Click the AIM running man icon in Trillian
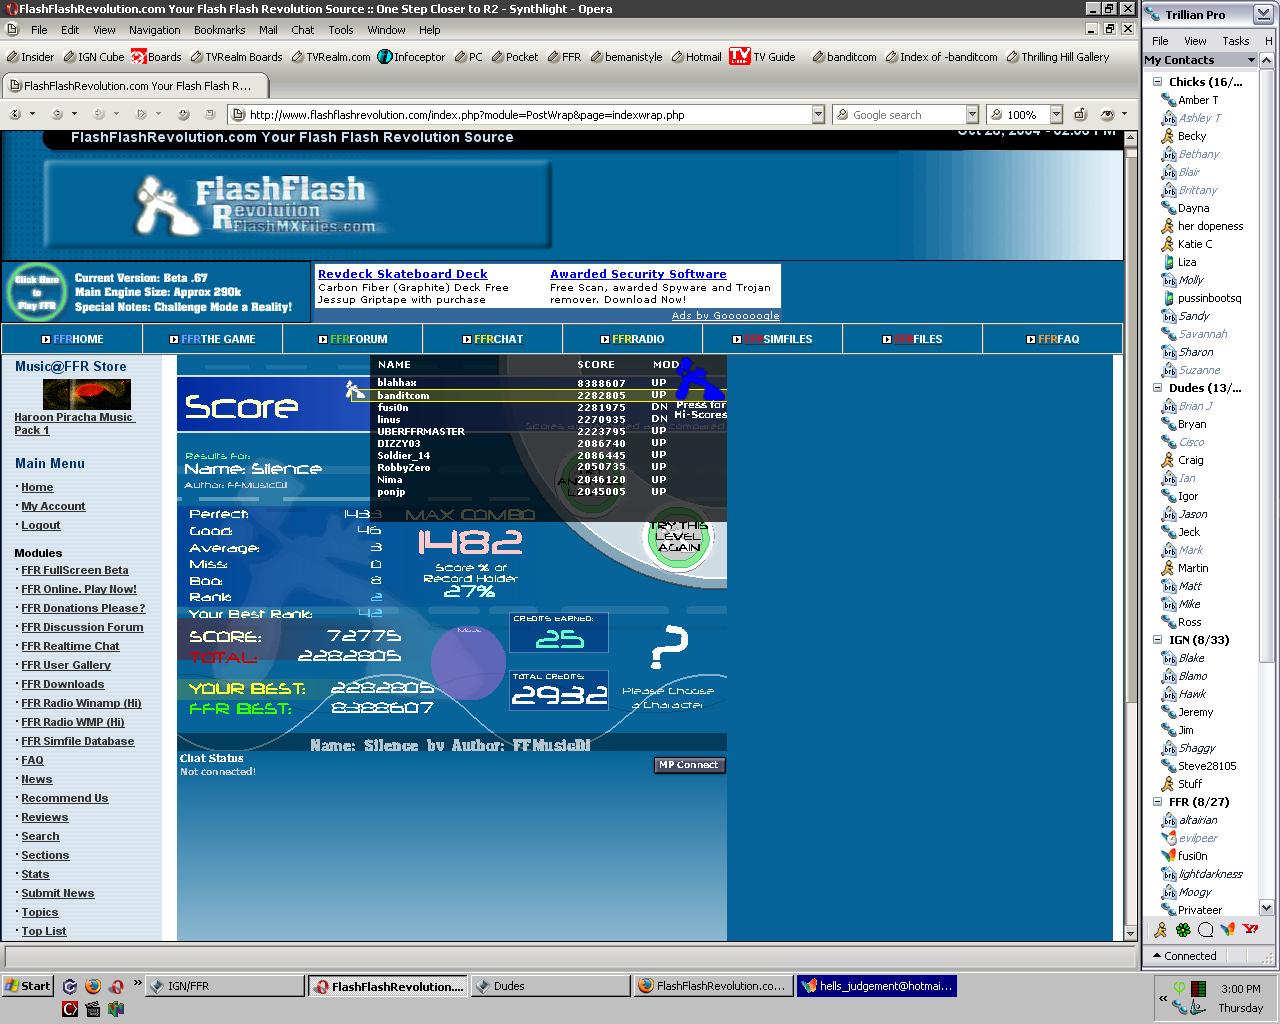1280x1024 pixels. (x=1160, y=929)
